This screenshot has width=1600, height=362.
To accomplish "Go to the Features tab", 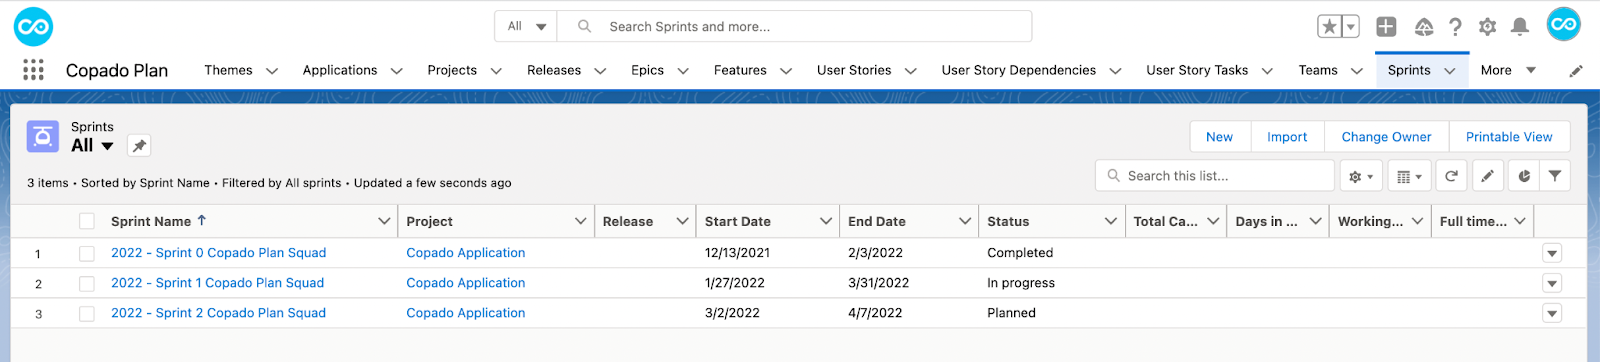I will [x=740, y=70].
